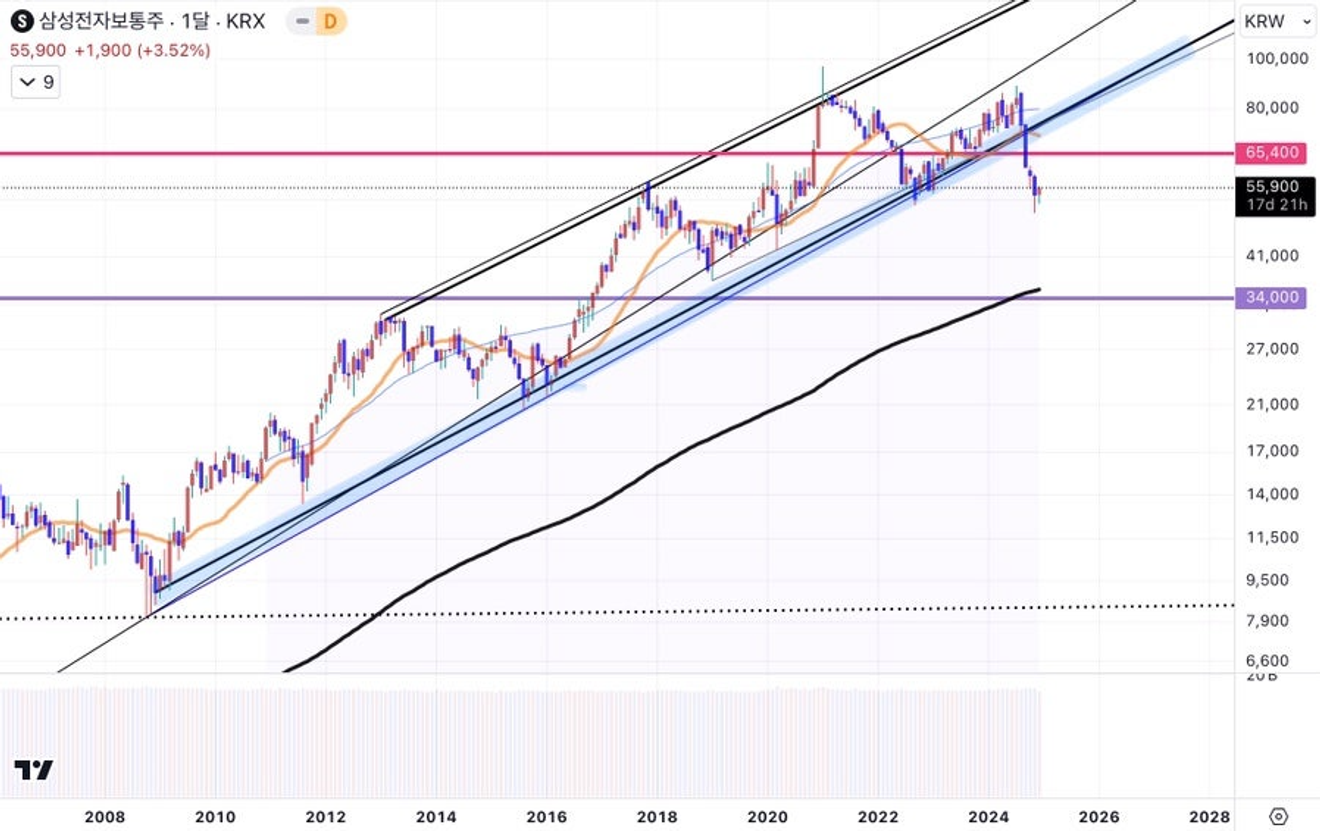
Task: Click the 2026 label on time axis
Action: (x=1099, y=817)
